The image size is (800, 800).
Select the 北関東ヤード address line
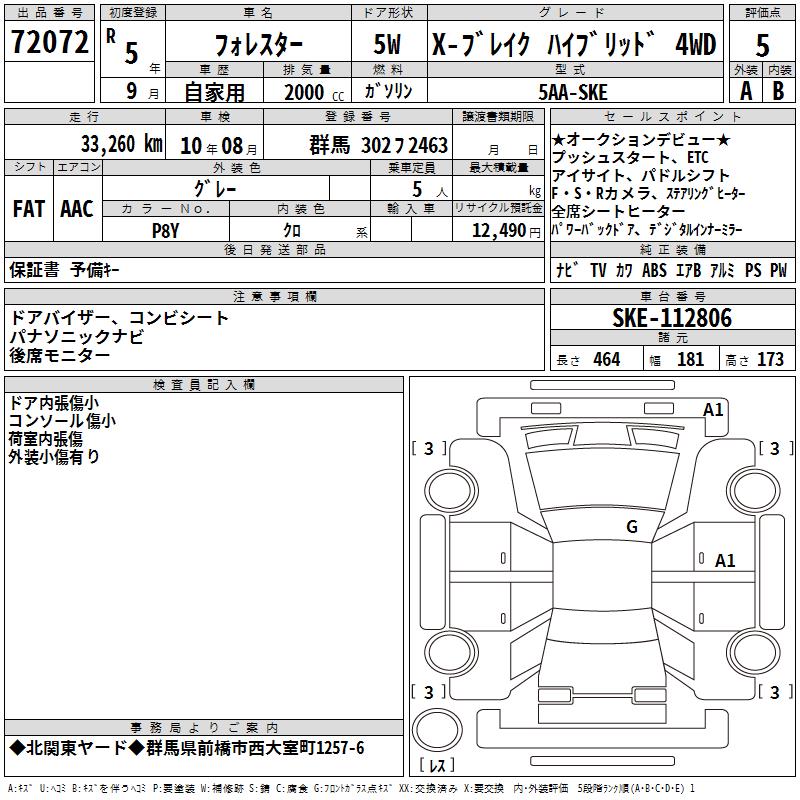point(187,748)
